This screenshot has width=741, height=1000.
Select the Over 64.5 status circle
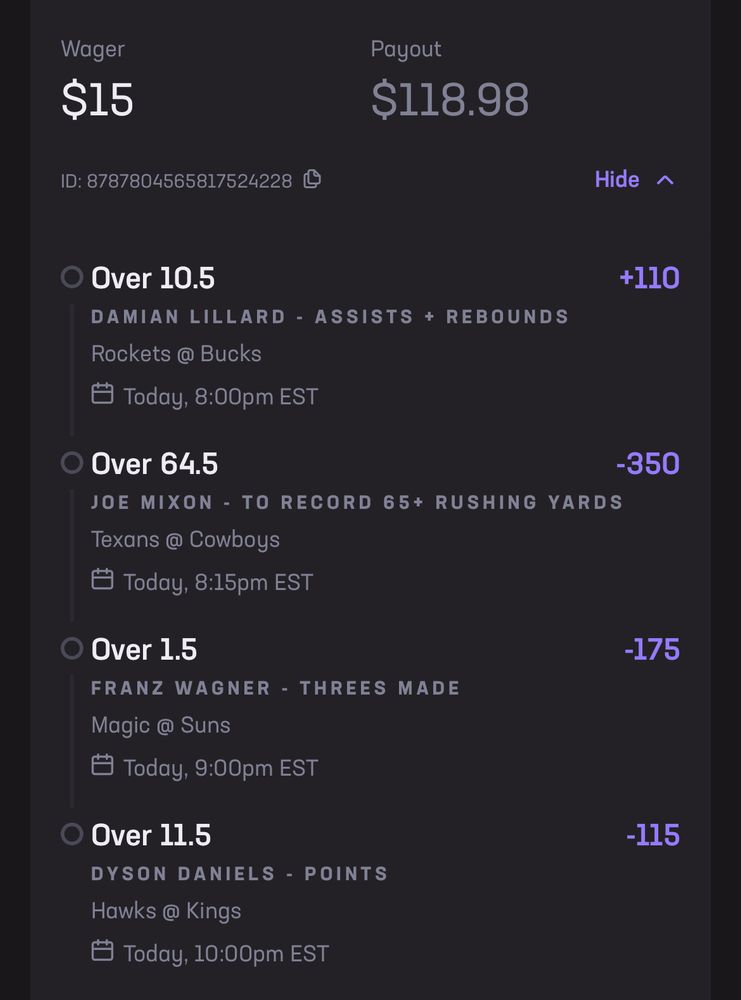pos(72,463)
